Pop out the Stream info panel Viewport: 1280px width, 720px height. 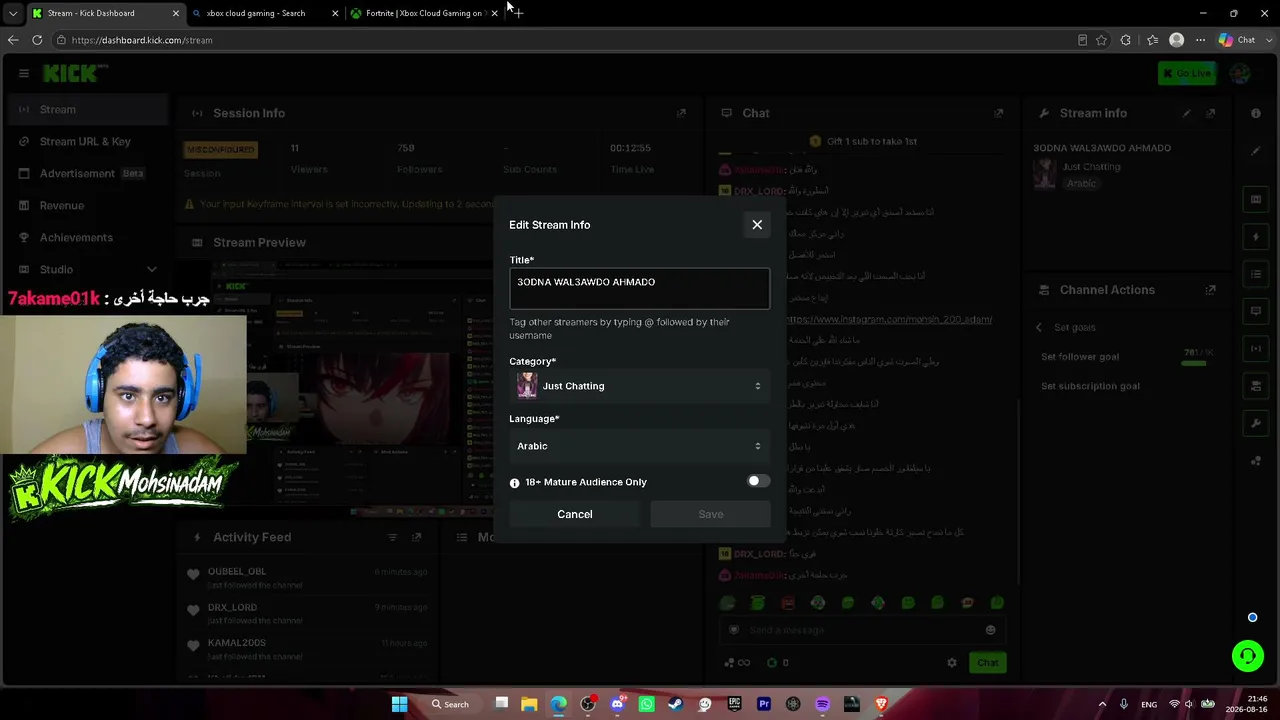tap(1211, 113)
